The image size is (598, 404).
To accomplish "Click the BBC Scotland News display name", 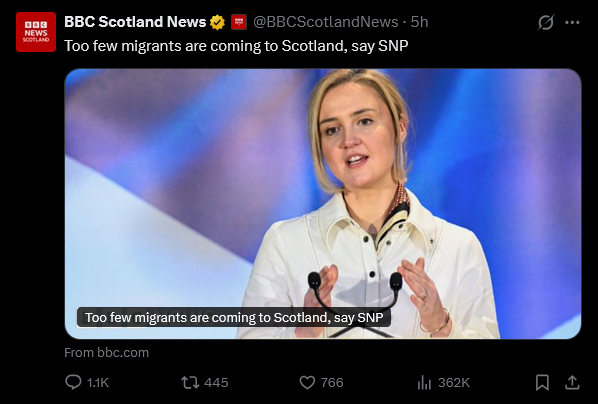I will coord(135,22).
